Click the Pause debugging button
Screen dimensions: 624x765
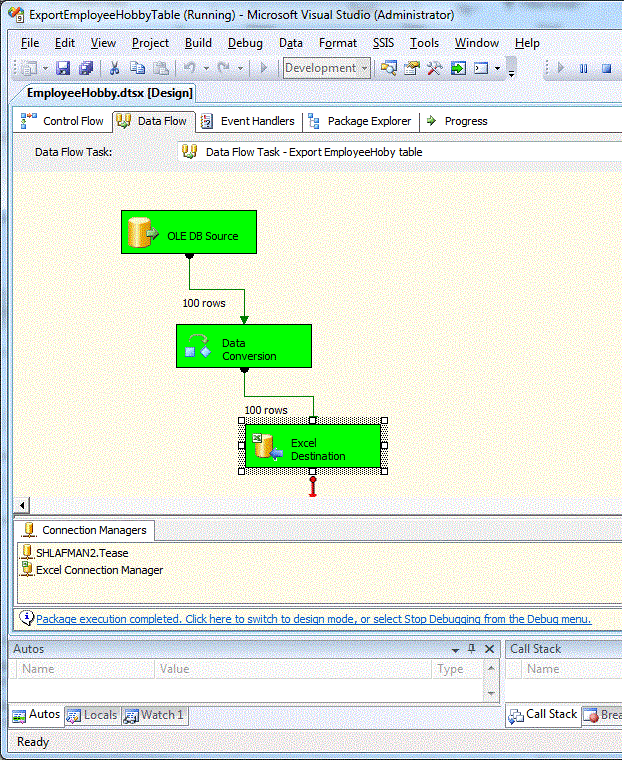click(584, 68)
